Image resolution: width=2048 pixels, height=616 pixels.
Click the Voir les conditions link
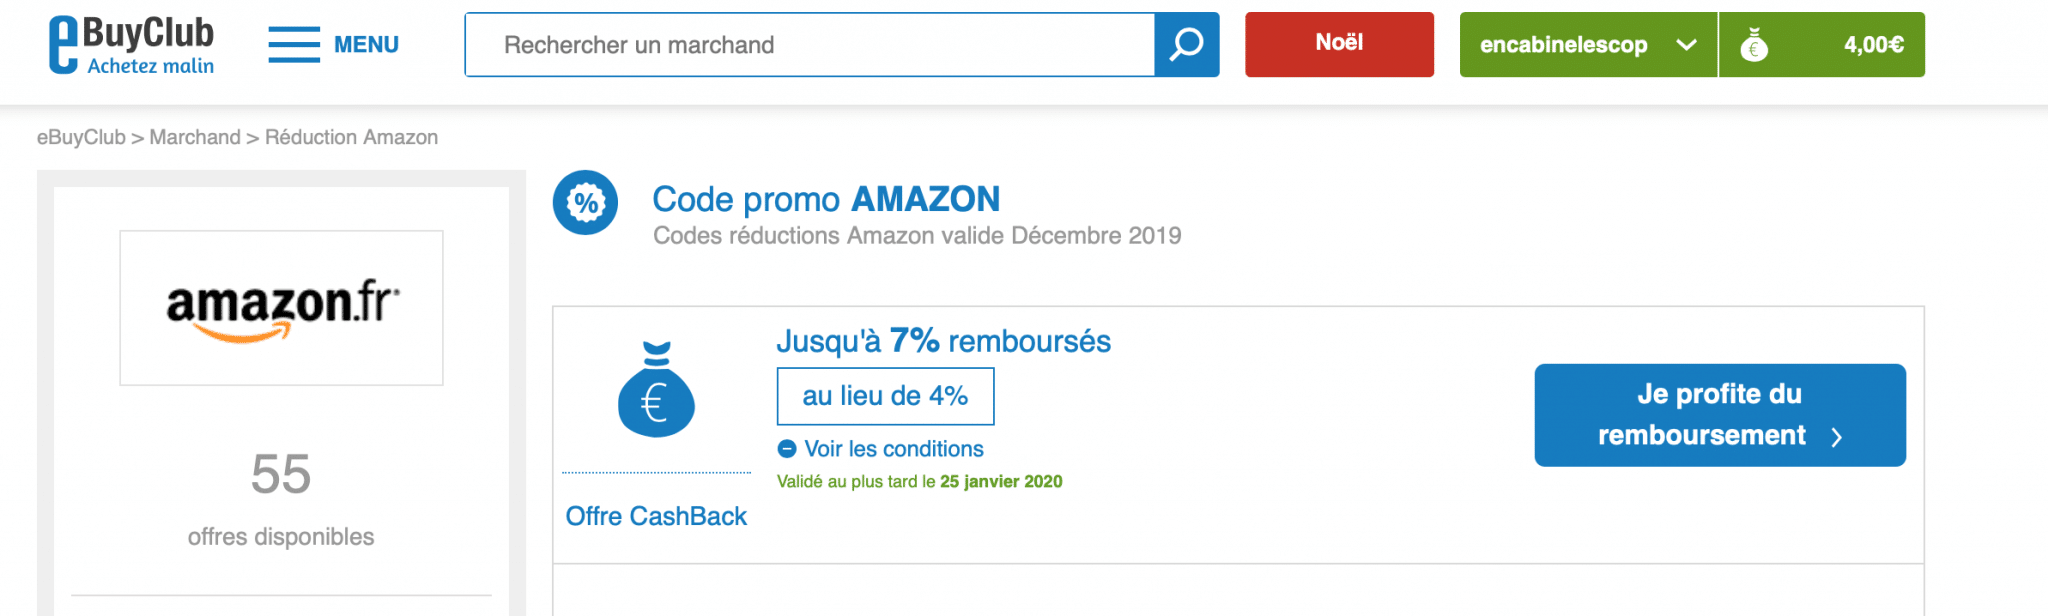pos(894,449)
